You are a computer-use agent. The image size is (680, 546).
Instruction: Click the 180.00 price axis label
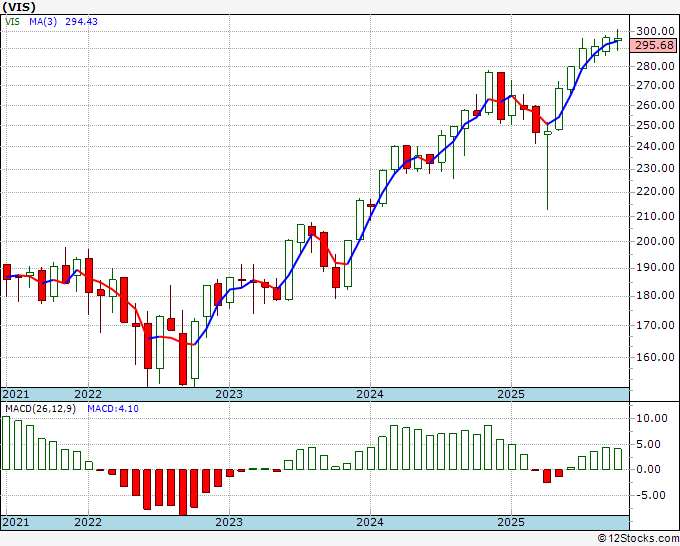(655, 296)
